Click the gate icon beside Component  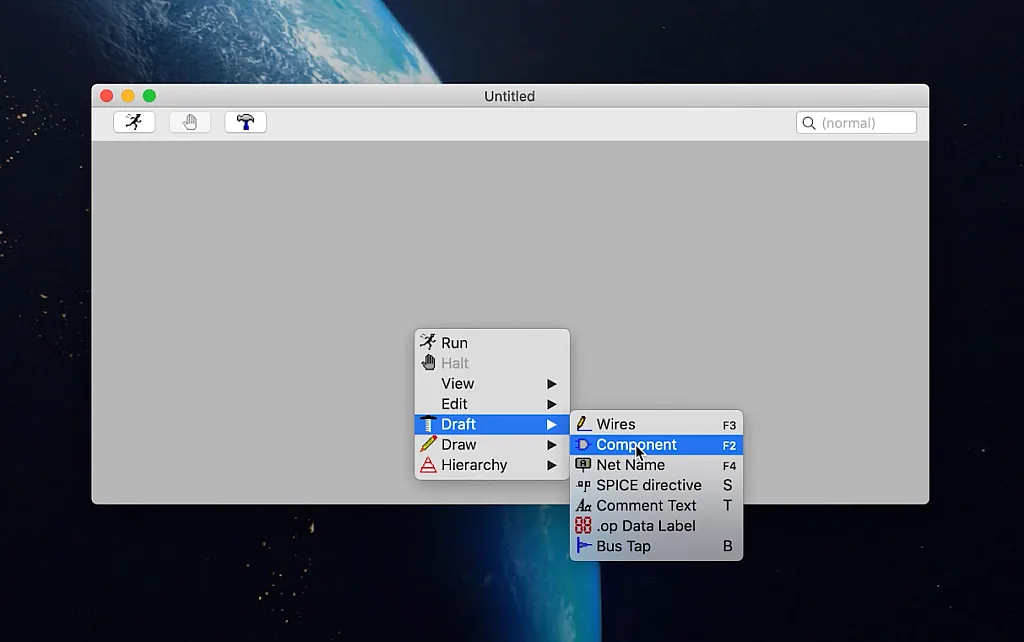click(x=583, y=445)
